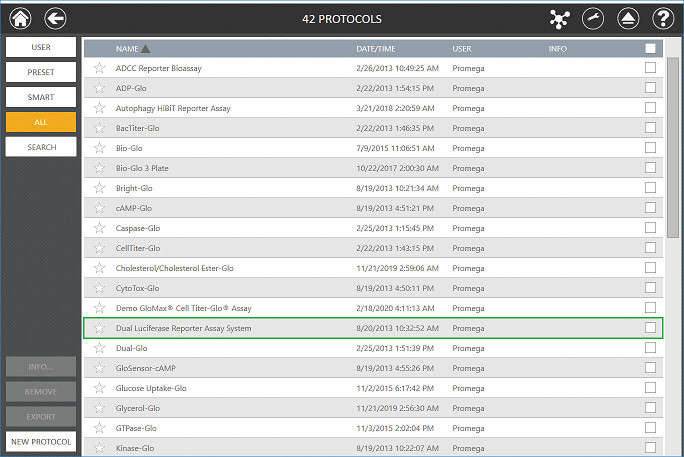684x457 pixels.
Task: Favorite the ADCC Reporter Bioassay star
Action: point(99,68)
